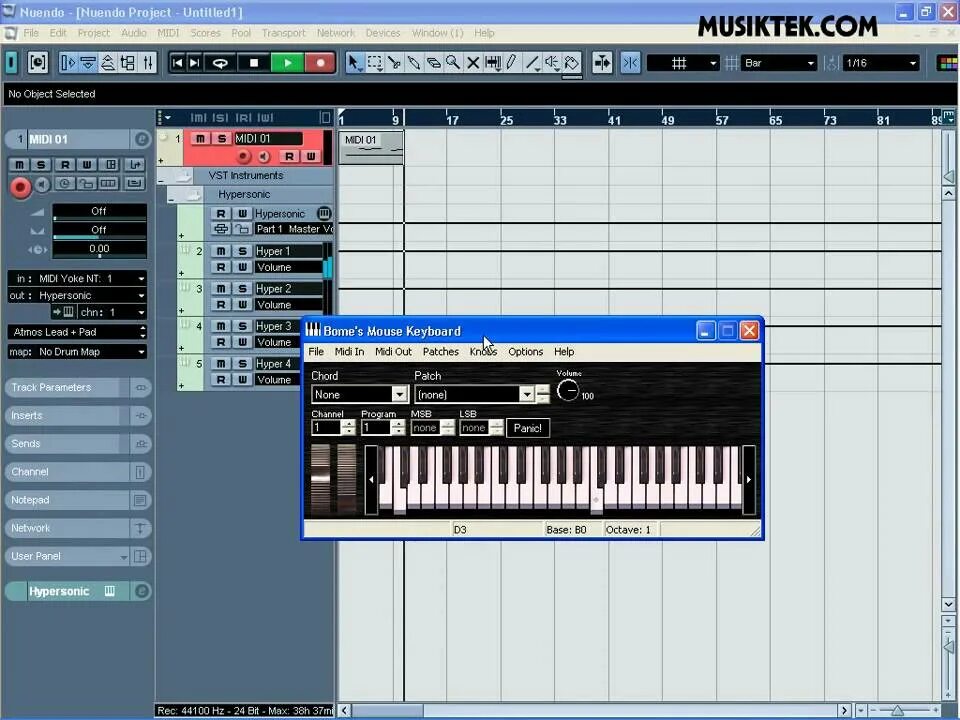Screen dimensions: 960x720
Task: Mute the Hyper 1 track
Action: pyautogui.click(x=221, y=251)
